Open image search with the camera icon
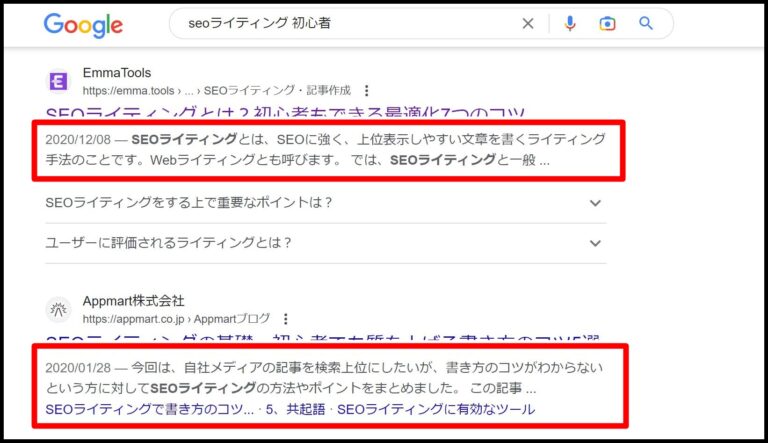 point(607,24)
